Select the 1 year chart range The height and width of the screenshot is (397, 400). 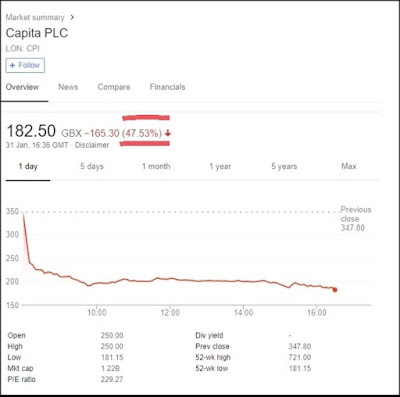(x=220, y=166)
